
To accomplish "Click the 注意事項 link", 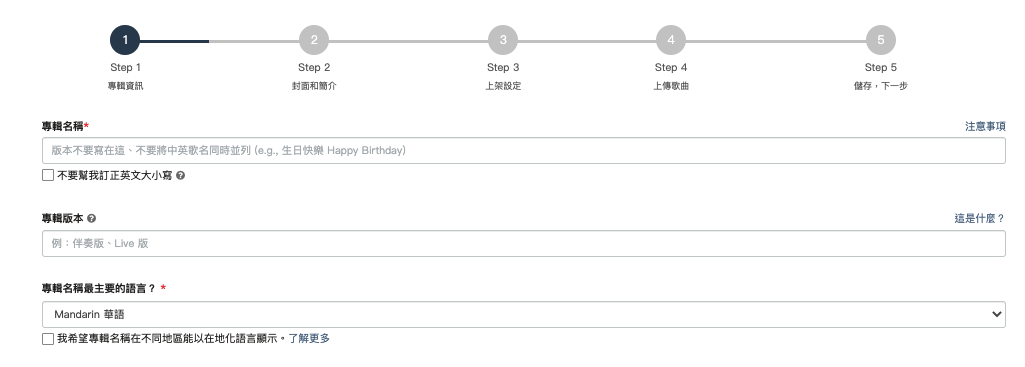I will [985, 126].
